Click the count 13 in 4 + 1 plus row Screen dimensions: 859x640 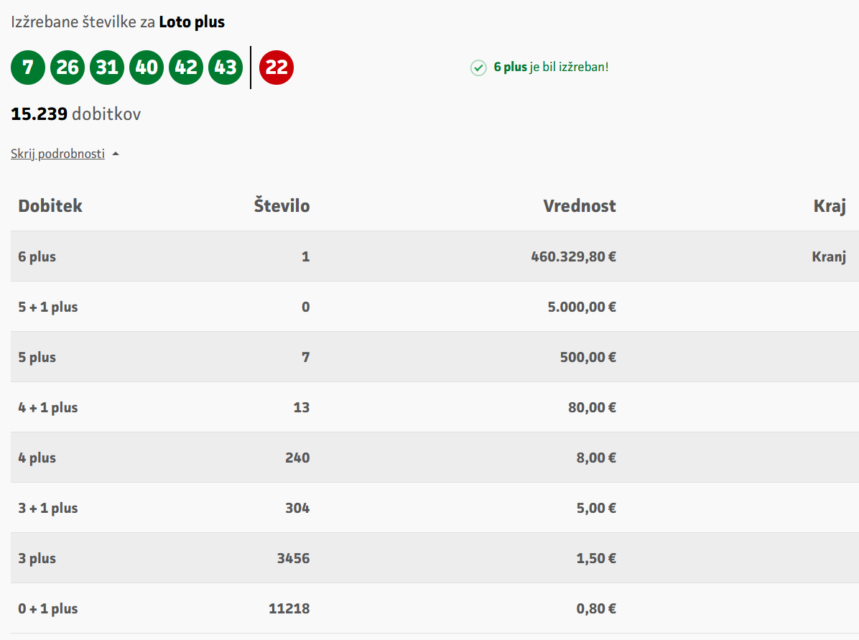(x=301, y=408)
